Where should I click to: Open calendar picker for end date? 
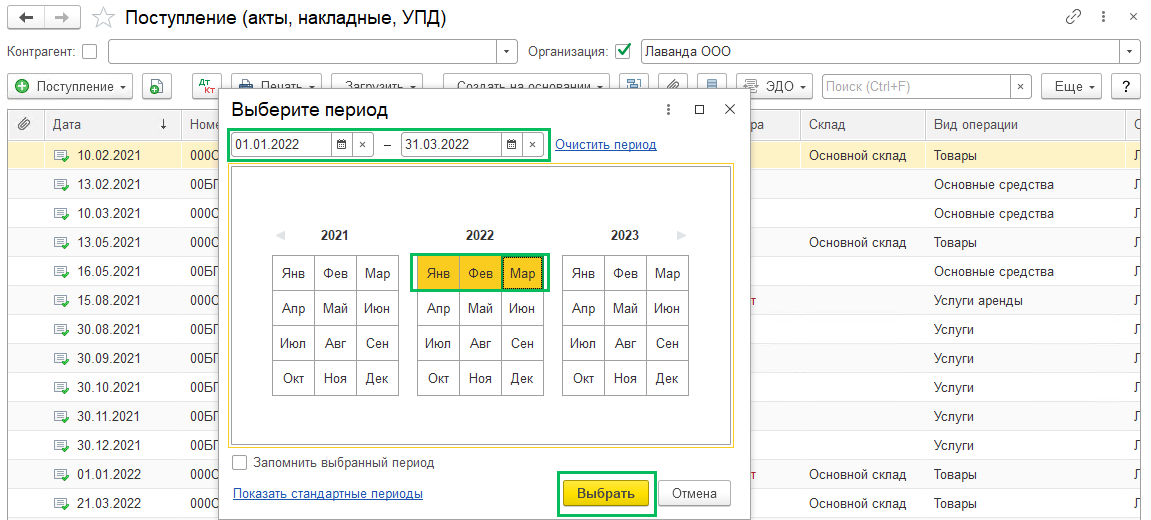point(511,144)
